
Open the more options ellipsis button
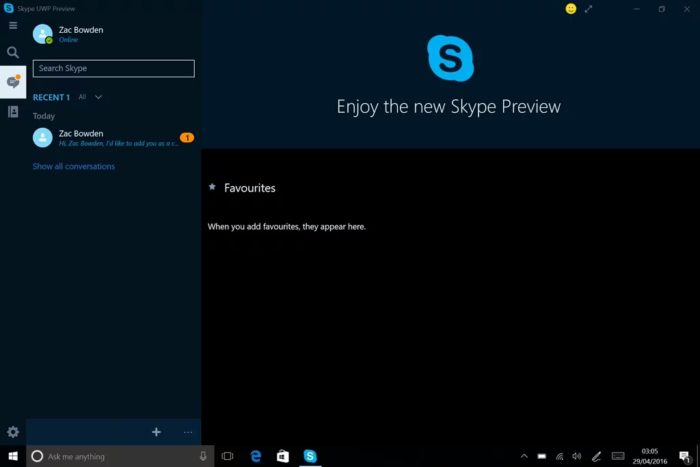coord(188,432)
